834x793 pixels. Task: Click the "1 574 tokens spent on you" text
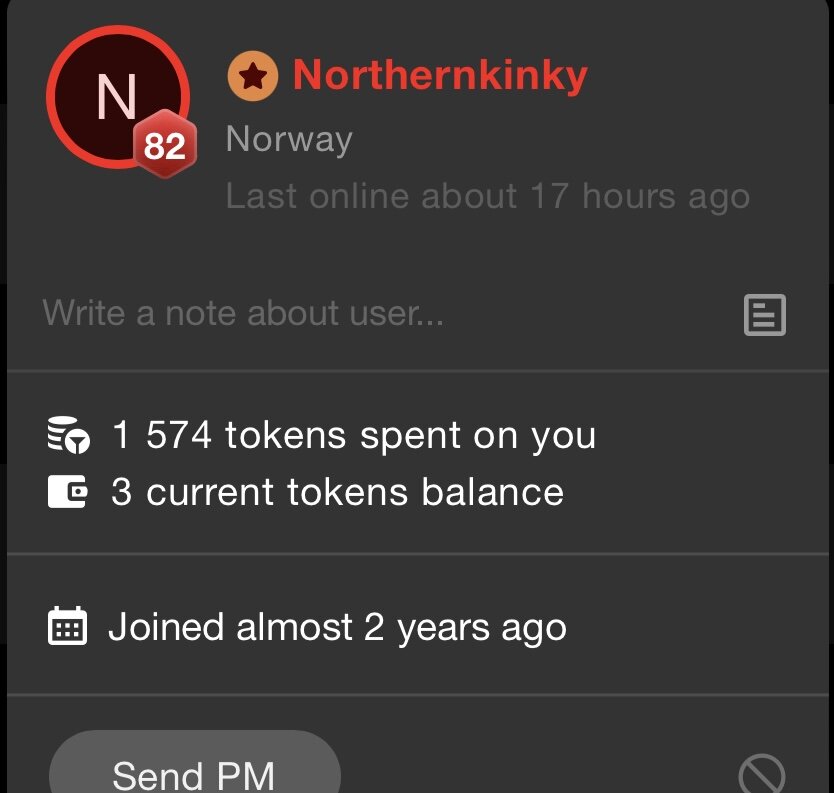[x=353, y=436]
